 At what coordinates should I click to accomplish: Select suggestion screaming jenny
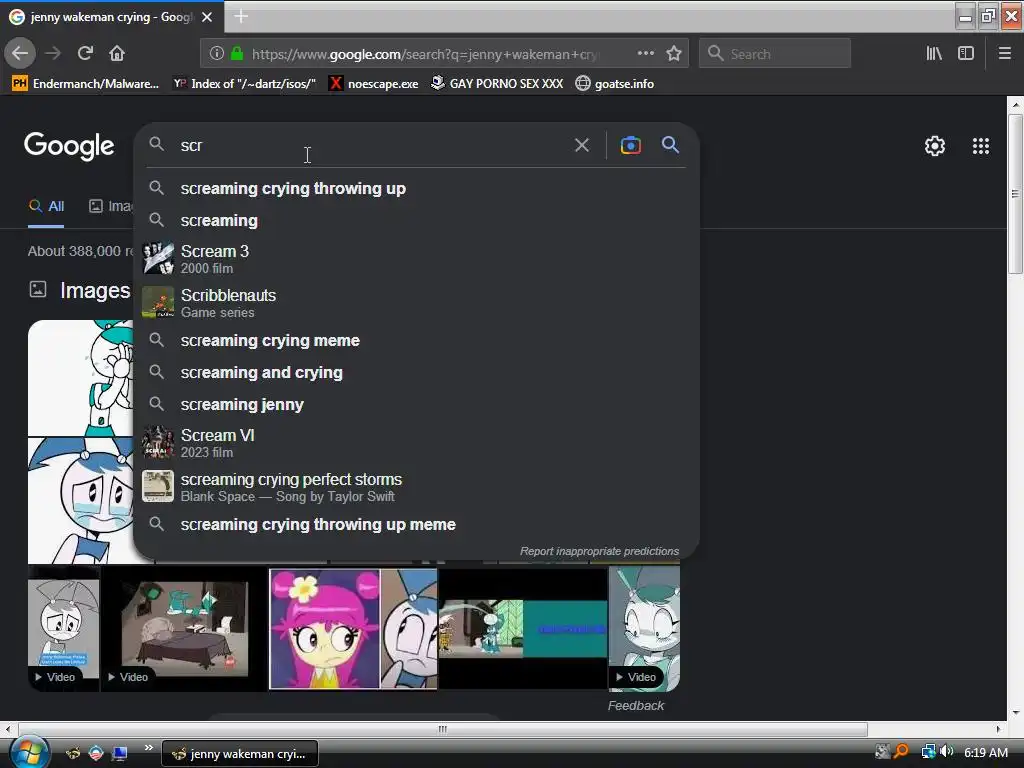click(x=416, y=404)
